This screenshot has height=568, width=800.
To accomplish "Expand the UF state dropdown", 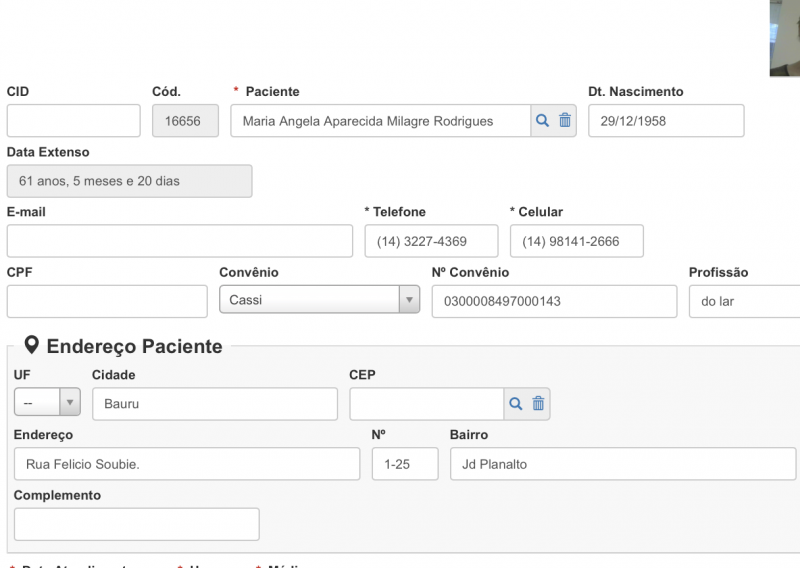I will [x=47, y=404].
